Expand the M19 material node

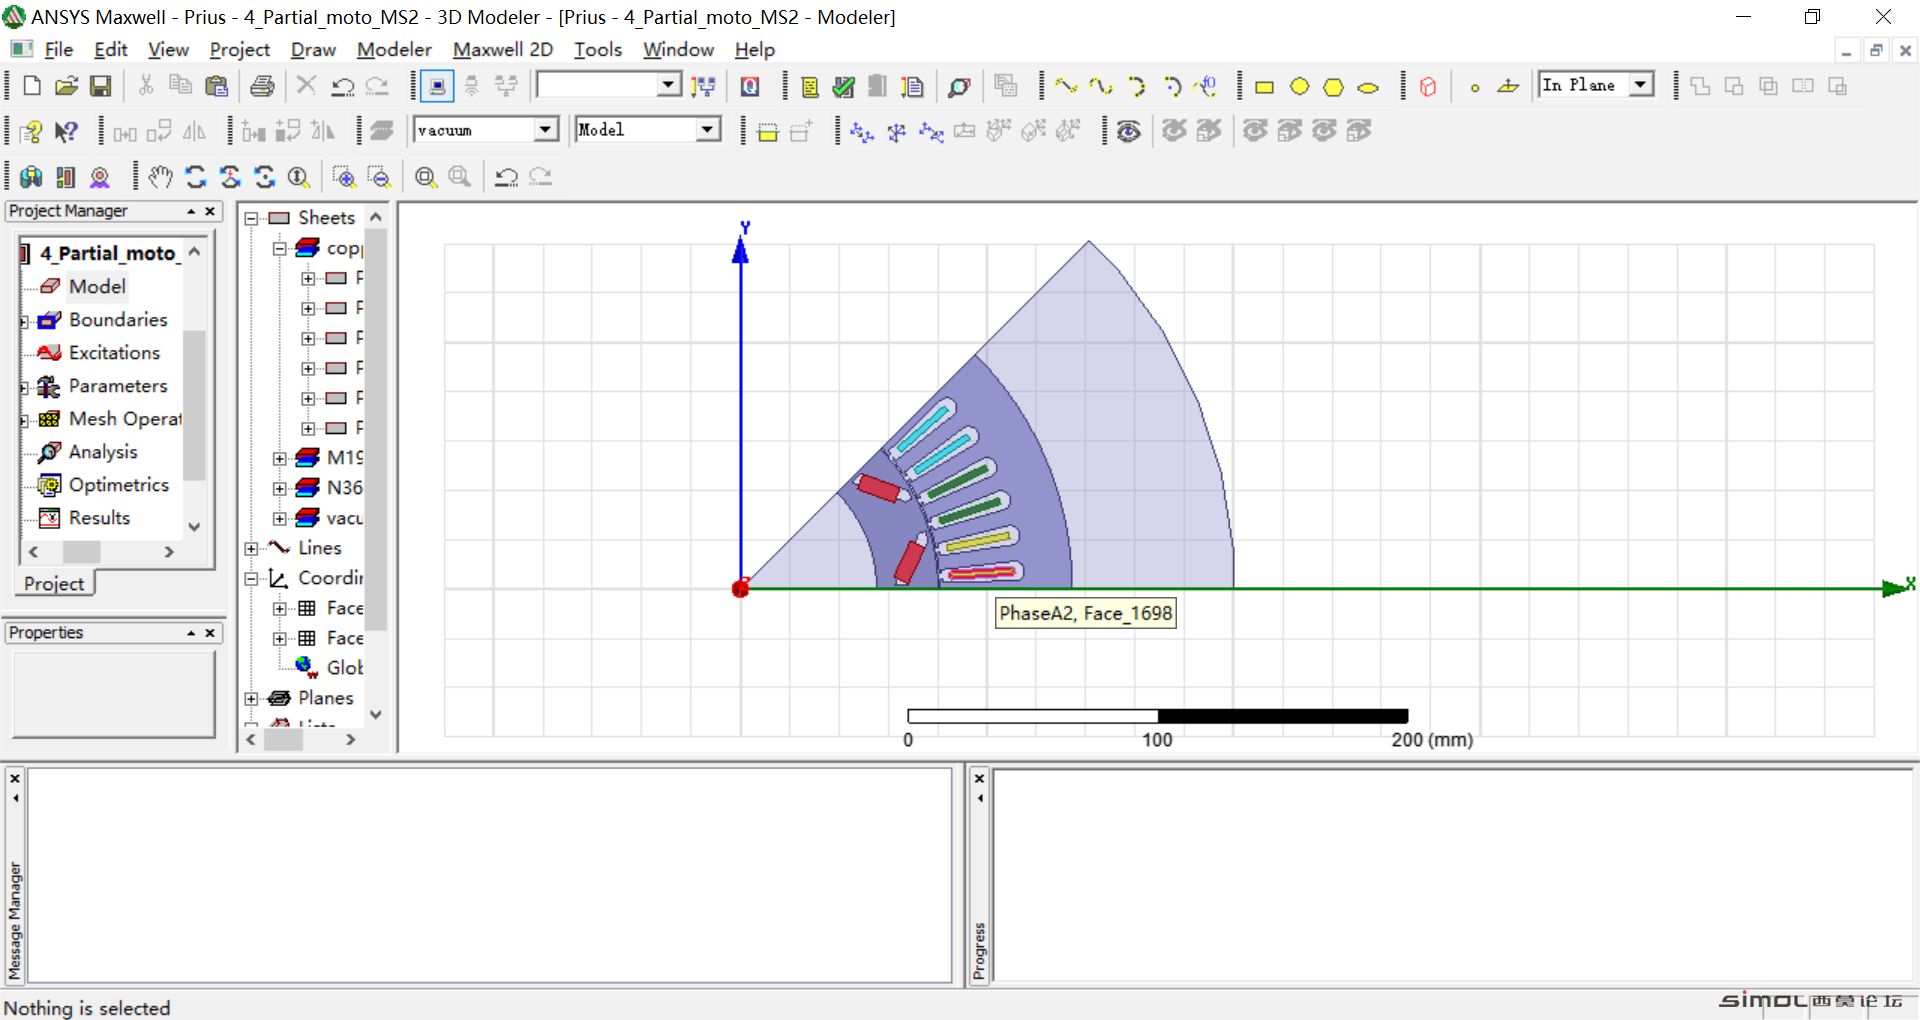pos(280,458)
